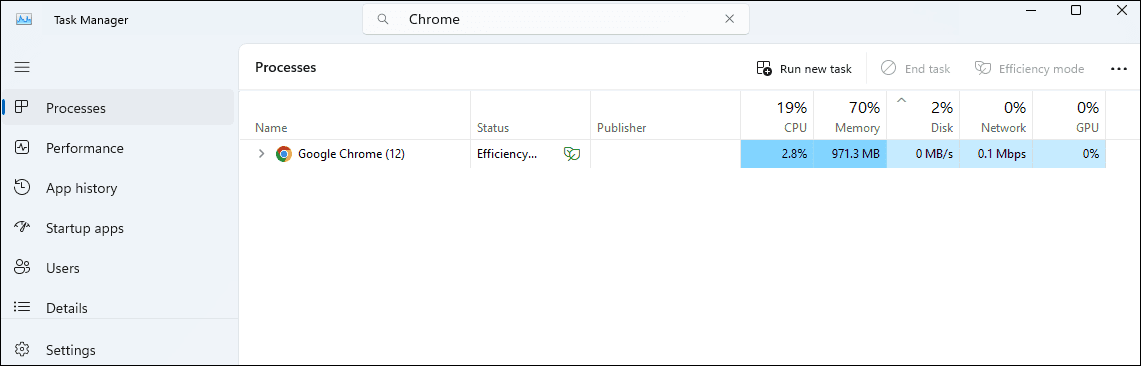Click the 971.3 MB memory cell
Screen dimensions: 1141x366
point(850,154)
